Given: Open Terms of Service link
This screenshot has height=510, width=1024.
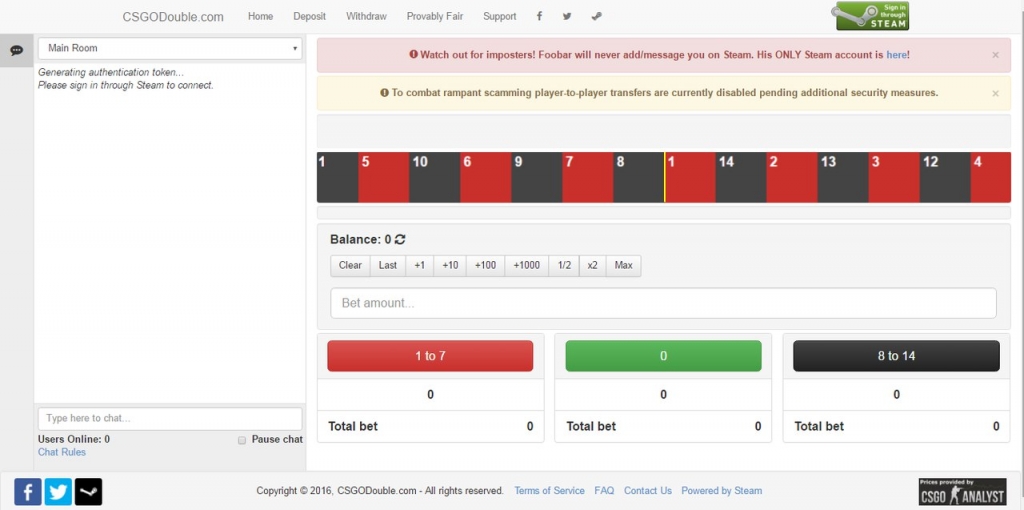Looking at the screenshot, I should (x=549, y=490).
